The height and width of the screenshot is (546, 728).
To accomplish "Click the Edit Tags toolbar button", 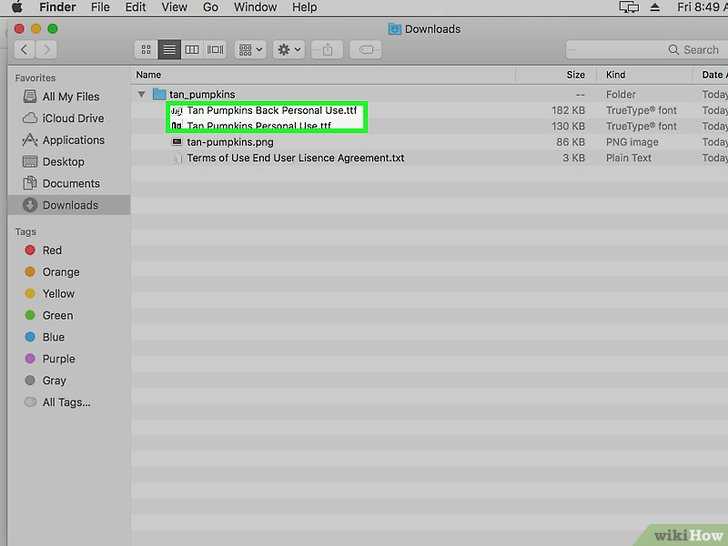I will click(x=366, y=49).
